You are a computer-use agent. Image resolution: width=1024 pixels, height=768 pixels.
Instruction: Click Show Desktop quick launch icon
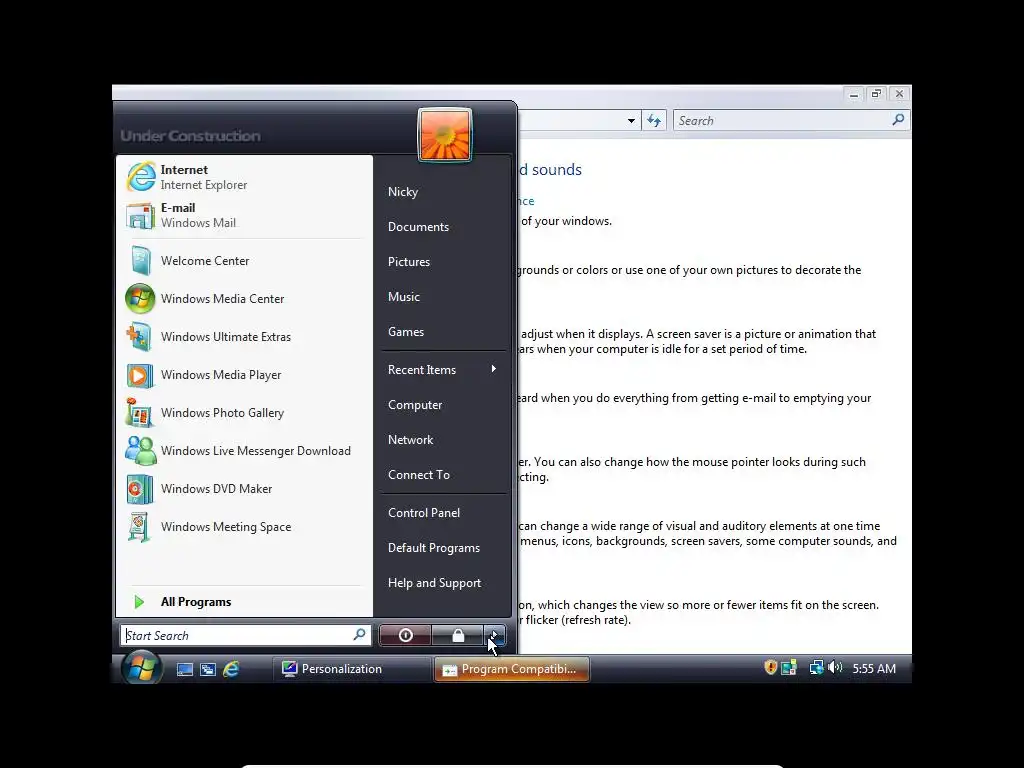185,669
